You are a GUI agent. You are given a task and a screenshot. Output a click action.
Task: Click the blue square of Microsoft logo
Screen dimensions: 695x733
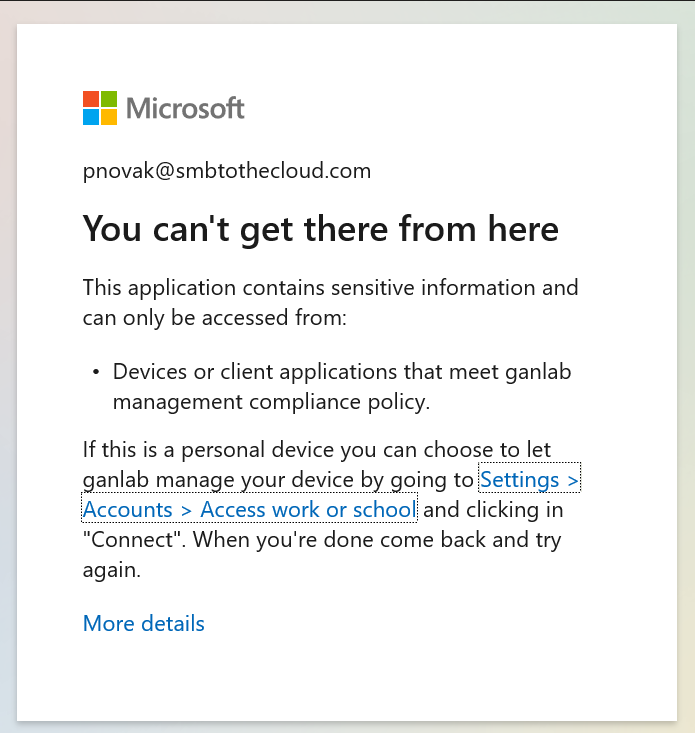pos(91,117)
